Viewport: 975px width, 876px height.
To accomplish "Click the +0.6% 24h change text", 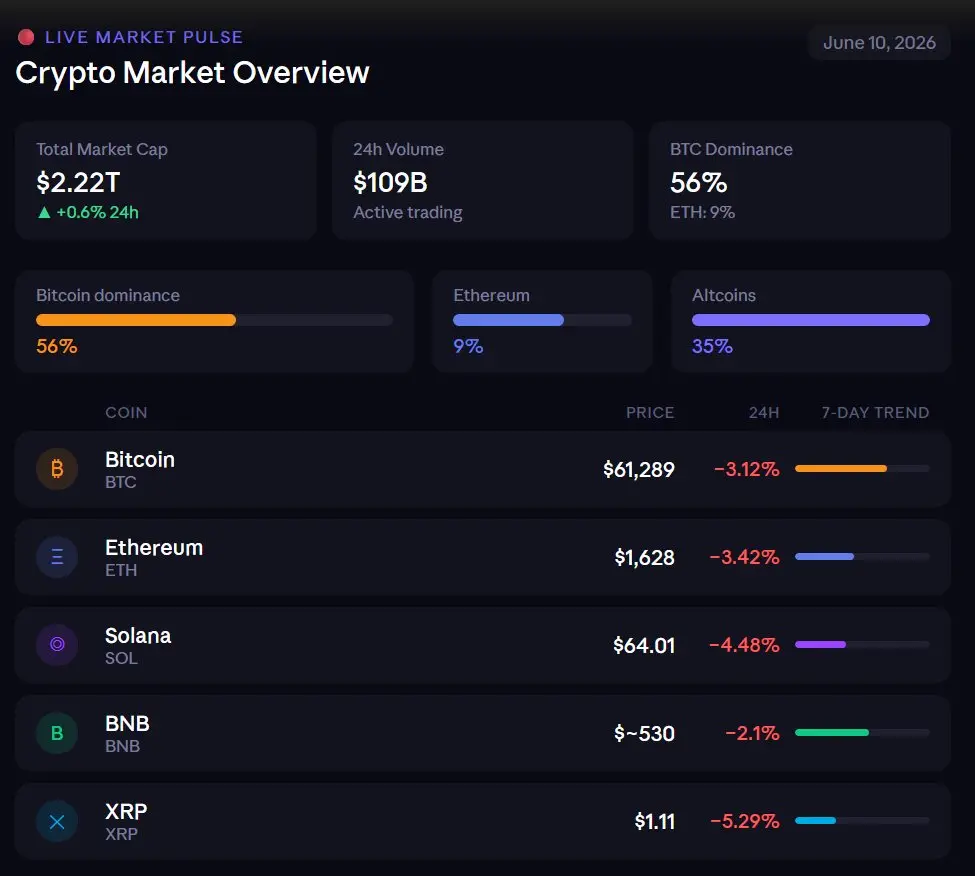I will [x=98, y=213].
